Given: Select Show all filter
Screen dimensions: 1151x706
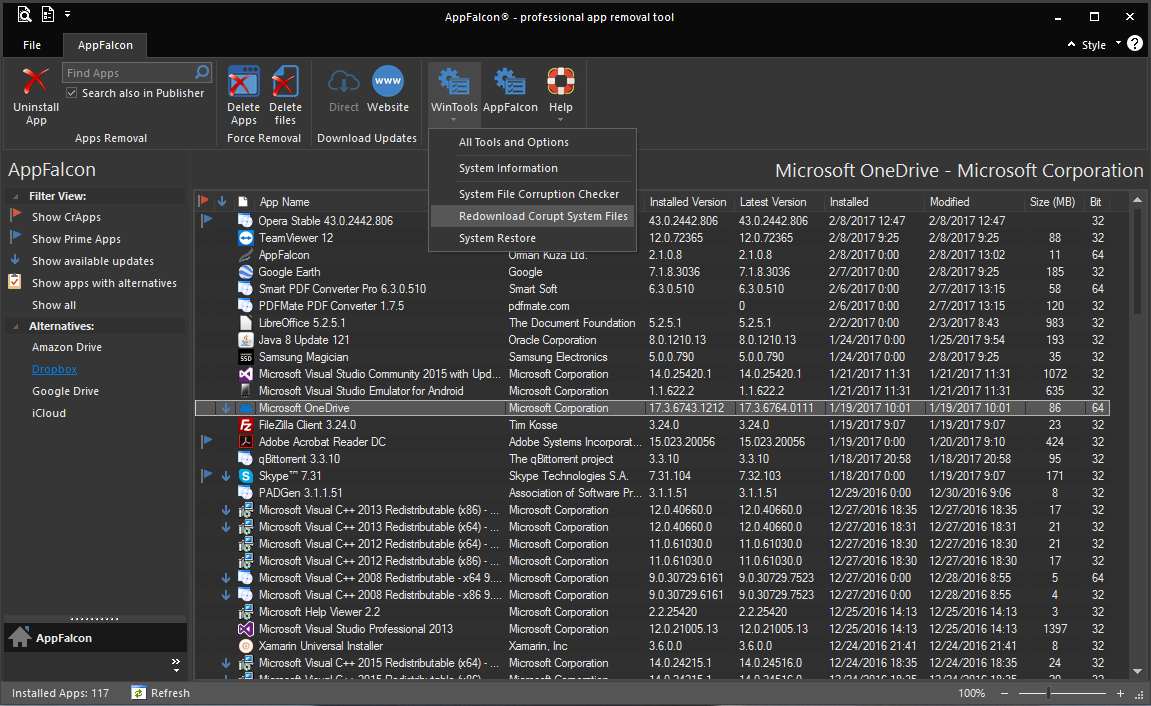Looking at the screenshot, I should tap(54, 305).
